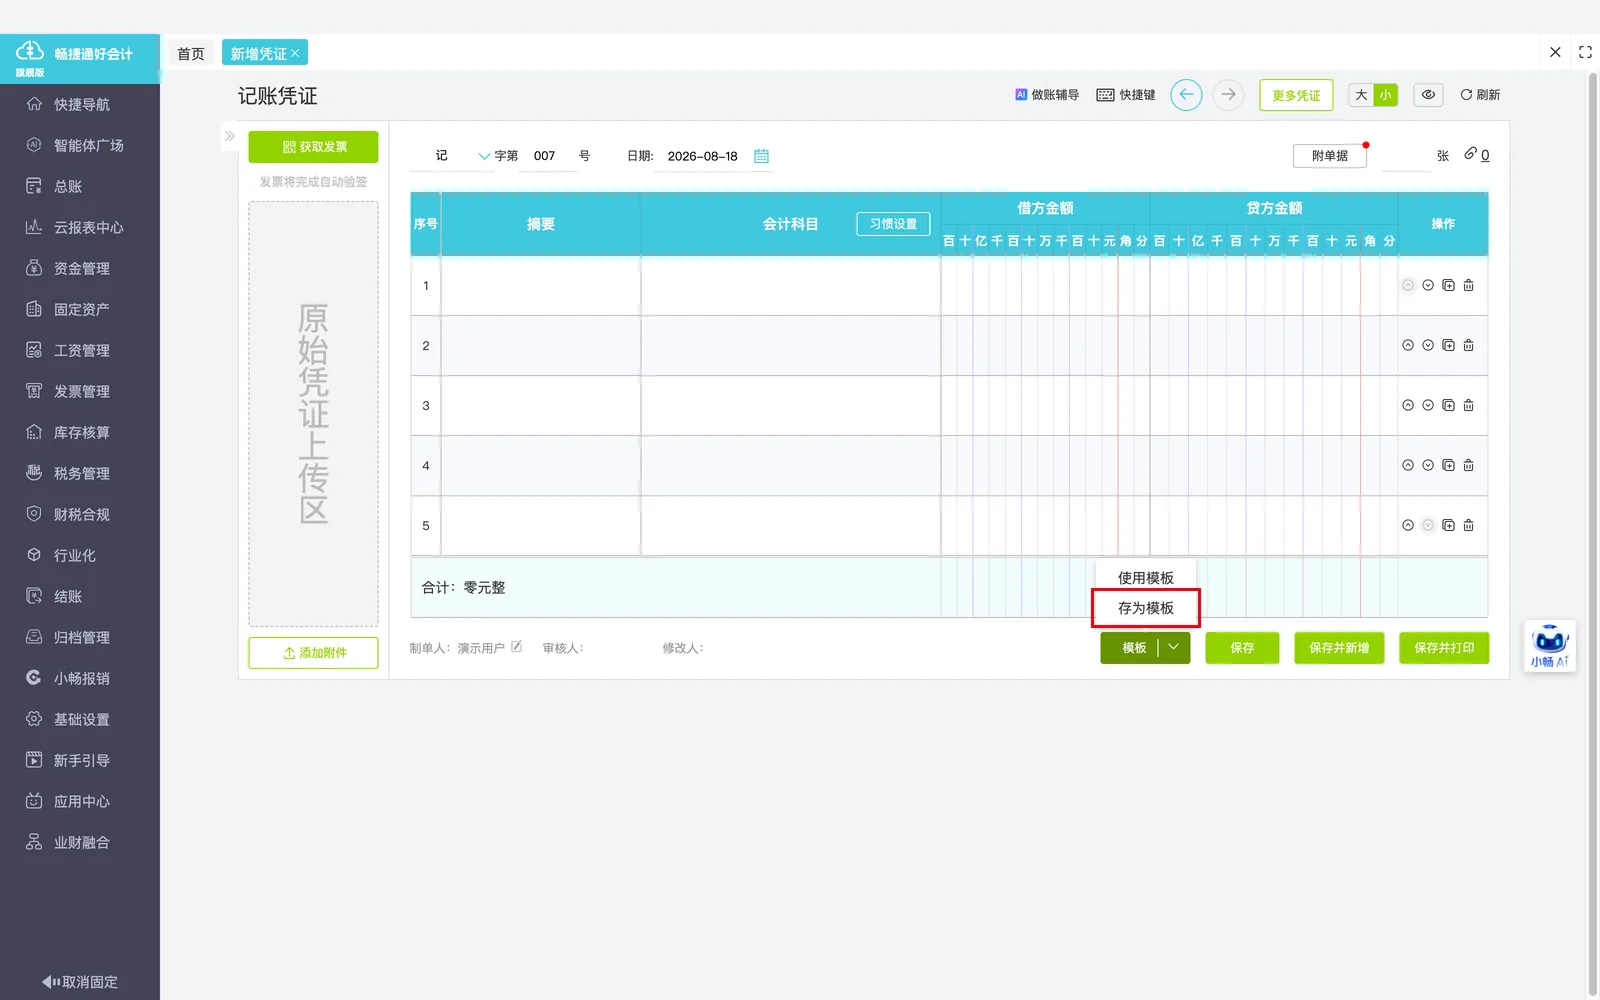Delete voucher row 5 with trash icon
Image resolution: width=1600 pixels, height=1000 pixels.
[1468, 526]
